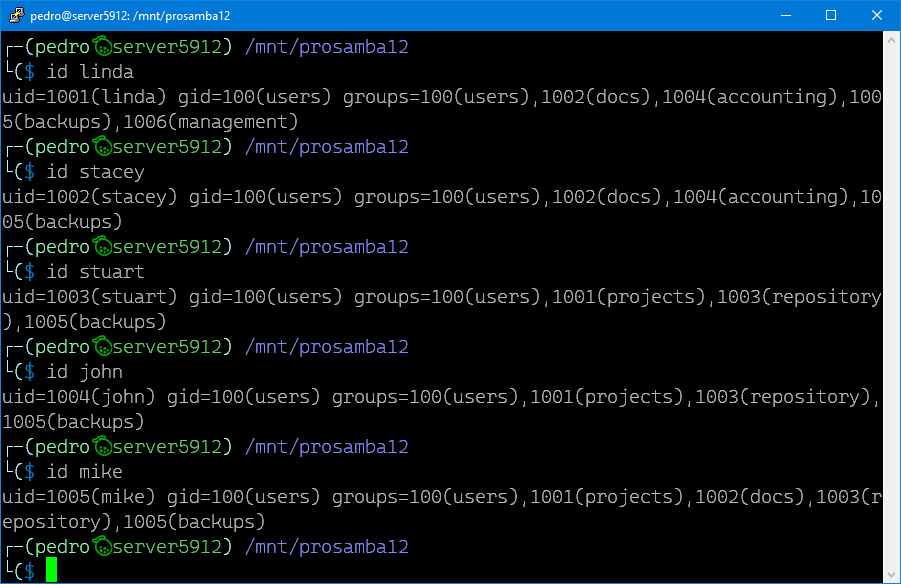The height and width of the screenshot is (584, 901).
Task: Click the Debian swirl icon in the last prompt
Action: click(101, 546)
